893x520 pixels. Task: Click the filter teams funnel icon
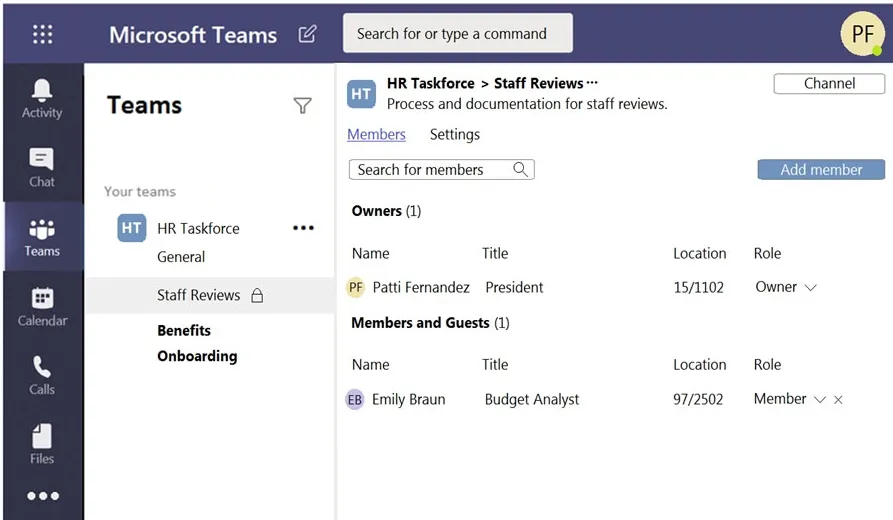(302, 105)
